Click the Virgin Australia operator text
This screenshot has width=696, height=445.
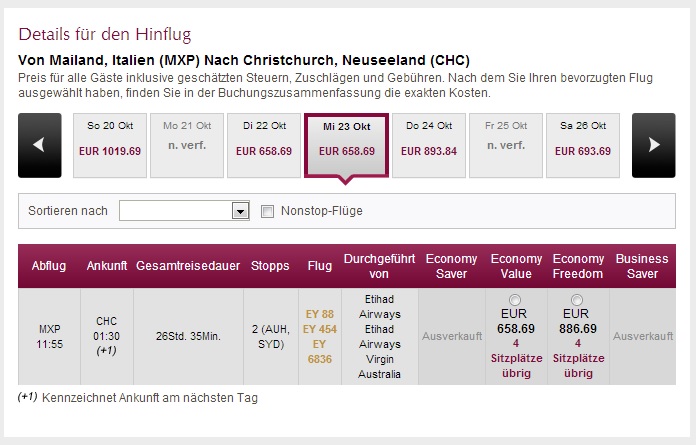tap(379, 366)
